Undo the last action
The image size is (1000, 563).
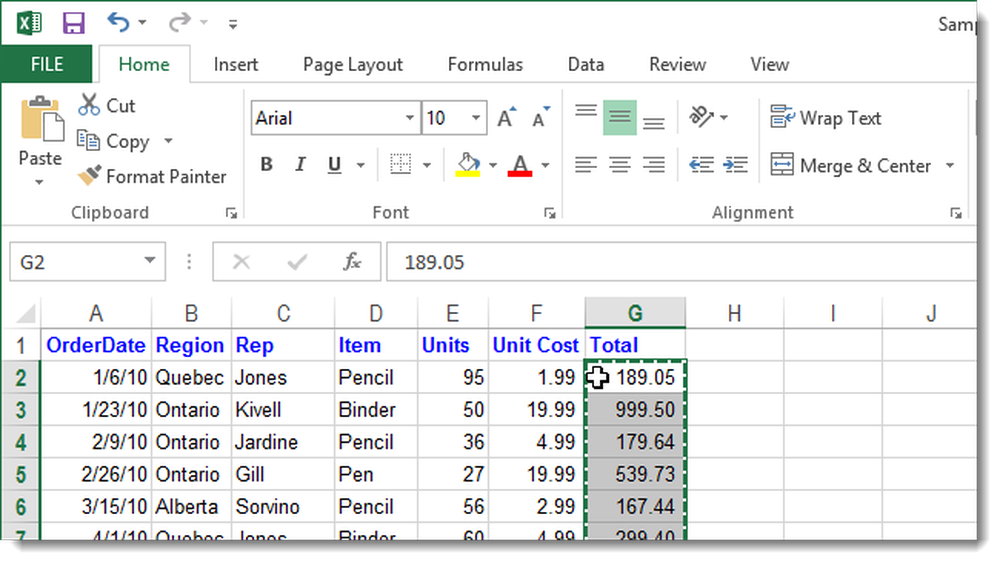(118, 22)
